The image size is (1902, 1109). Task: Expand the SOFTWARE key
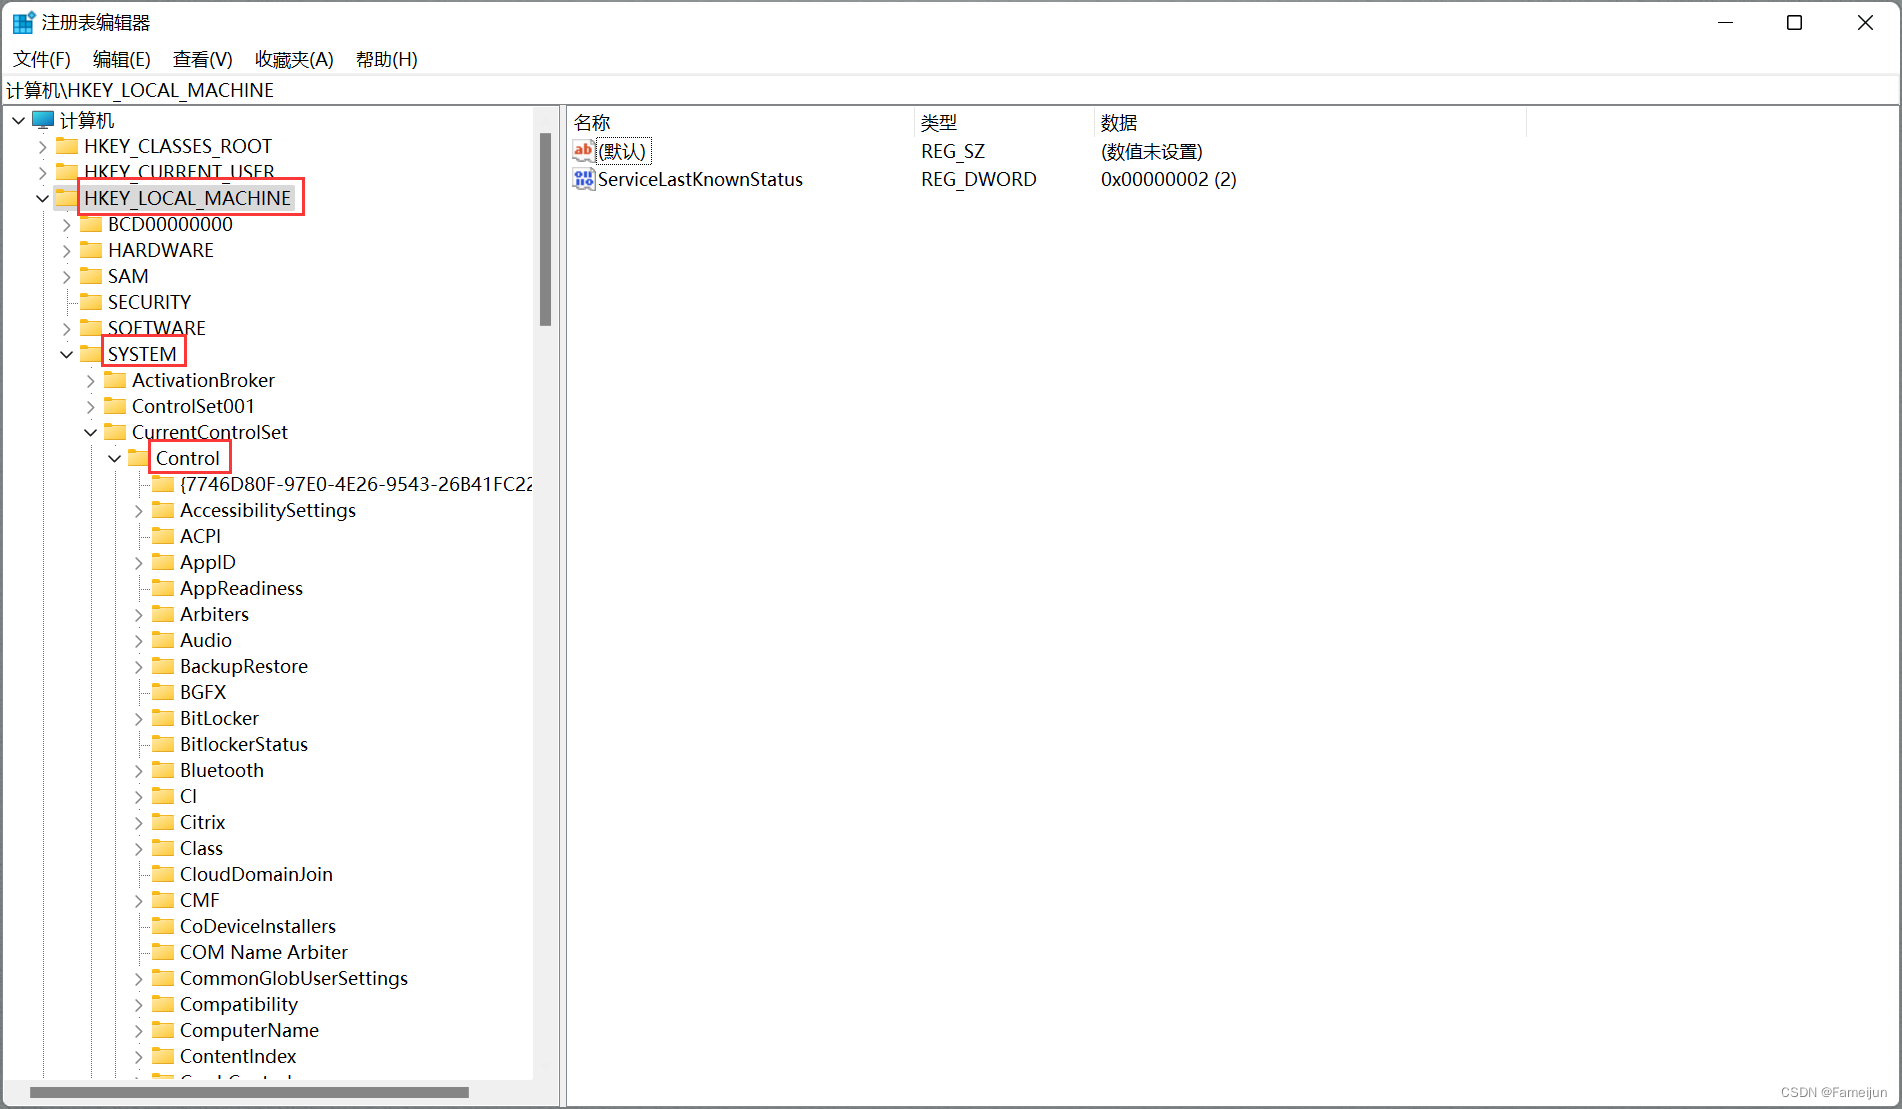(x=66, y=327)
